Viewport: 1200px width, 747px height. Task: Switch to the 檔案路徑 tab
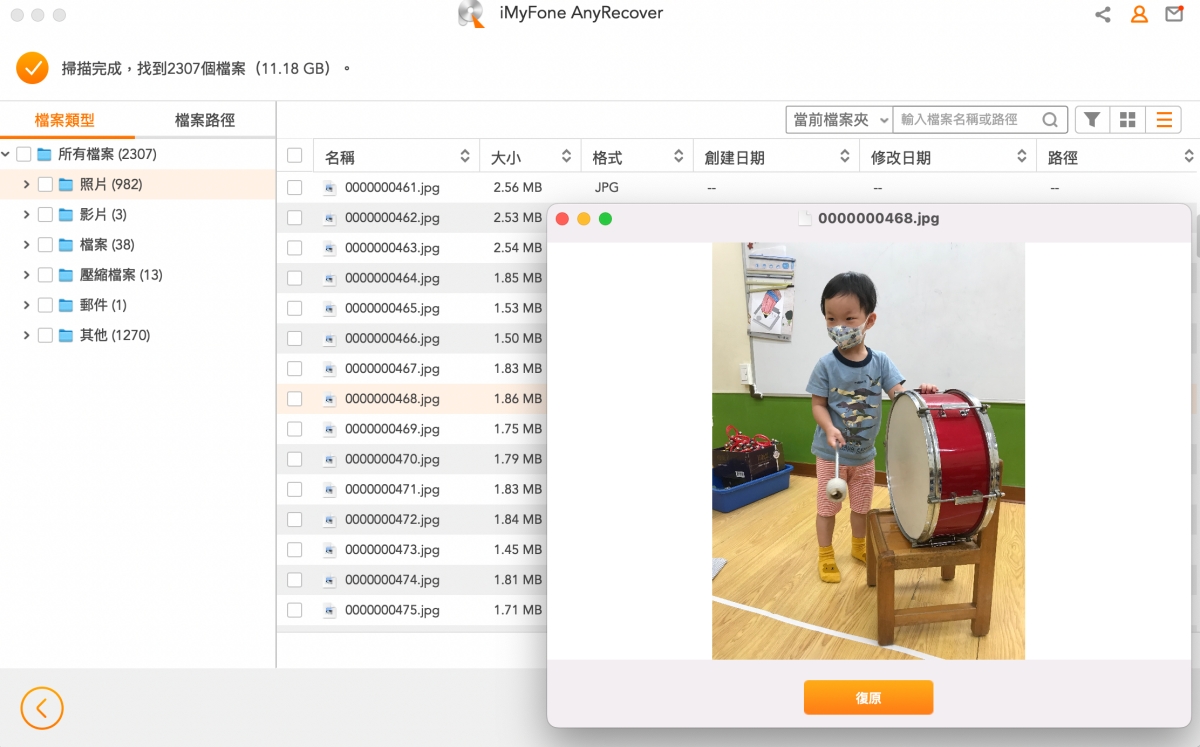(204, 120)
